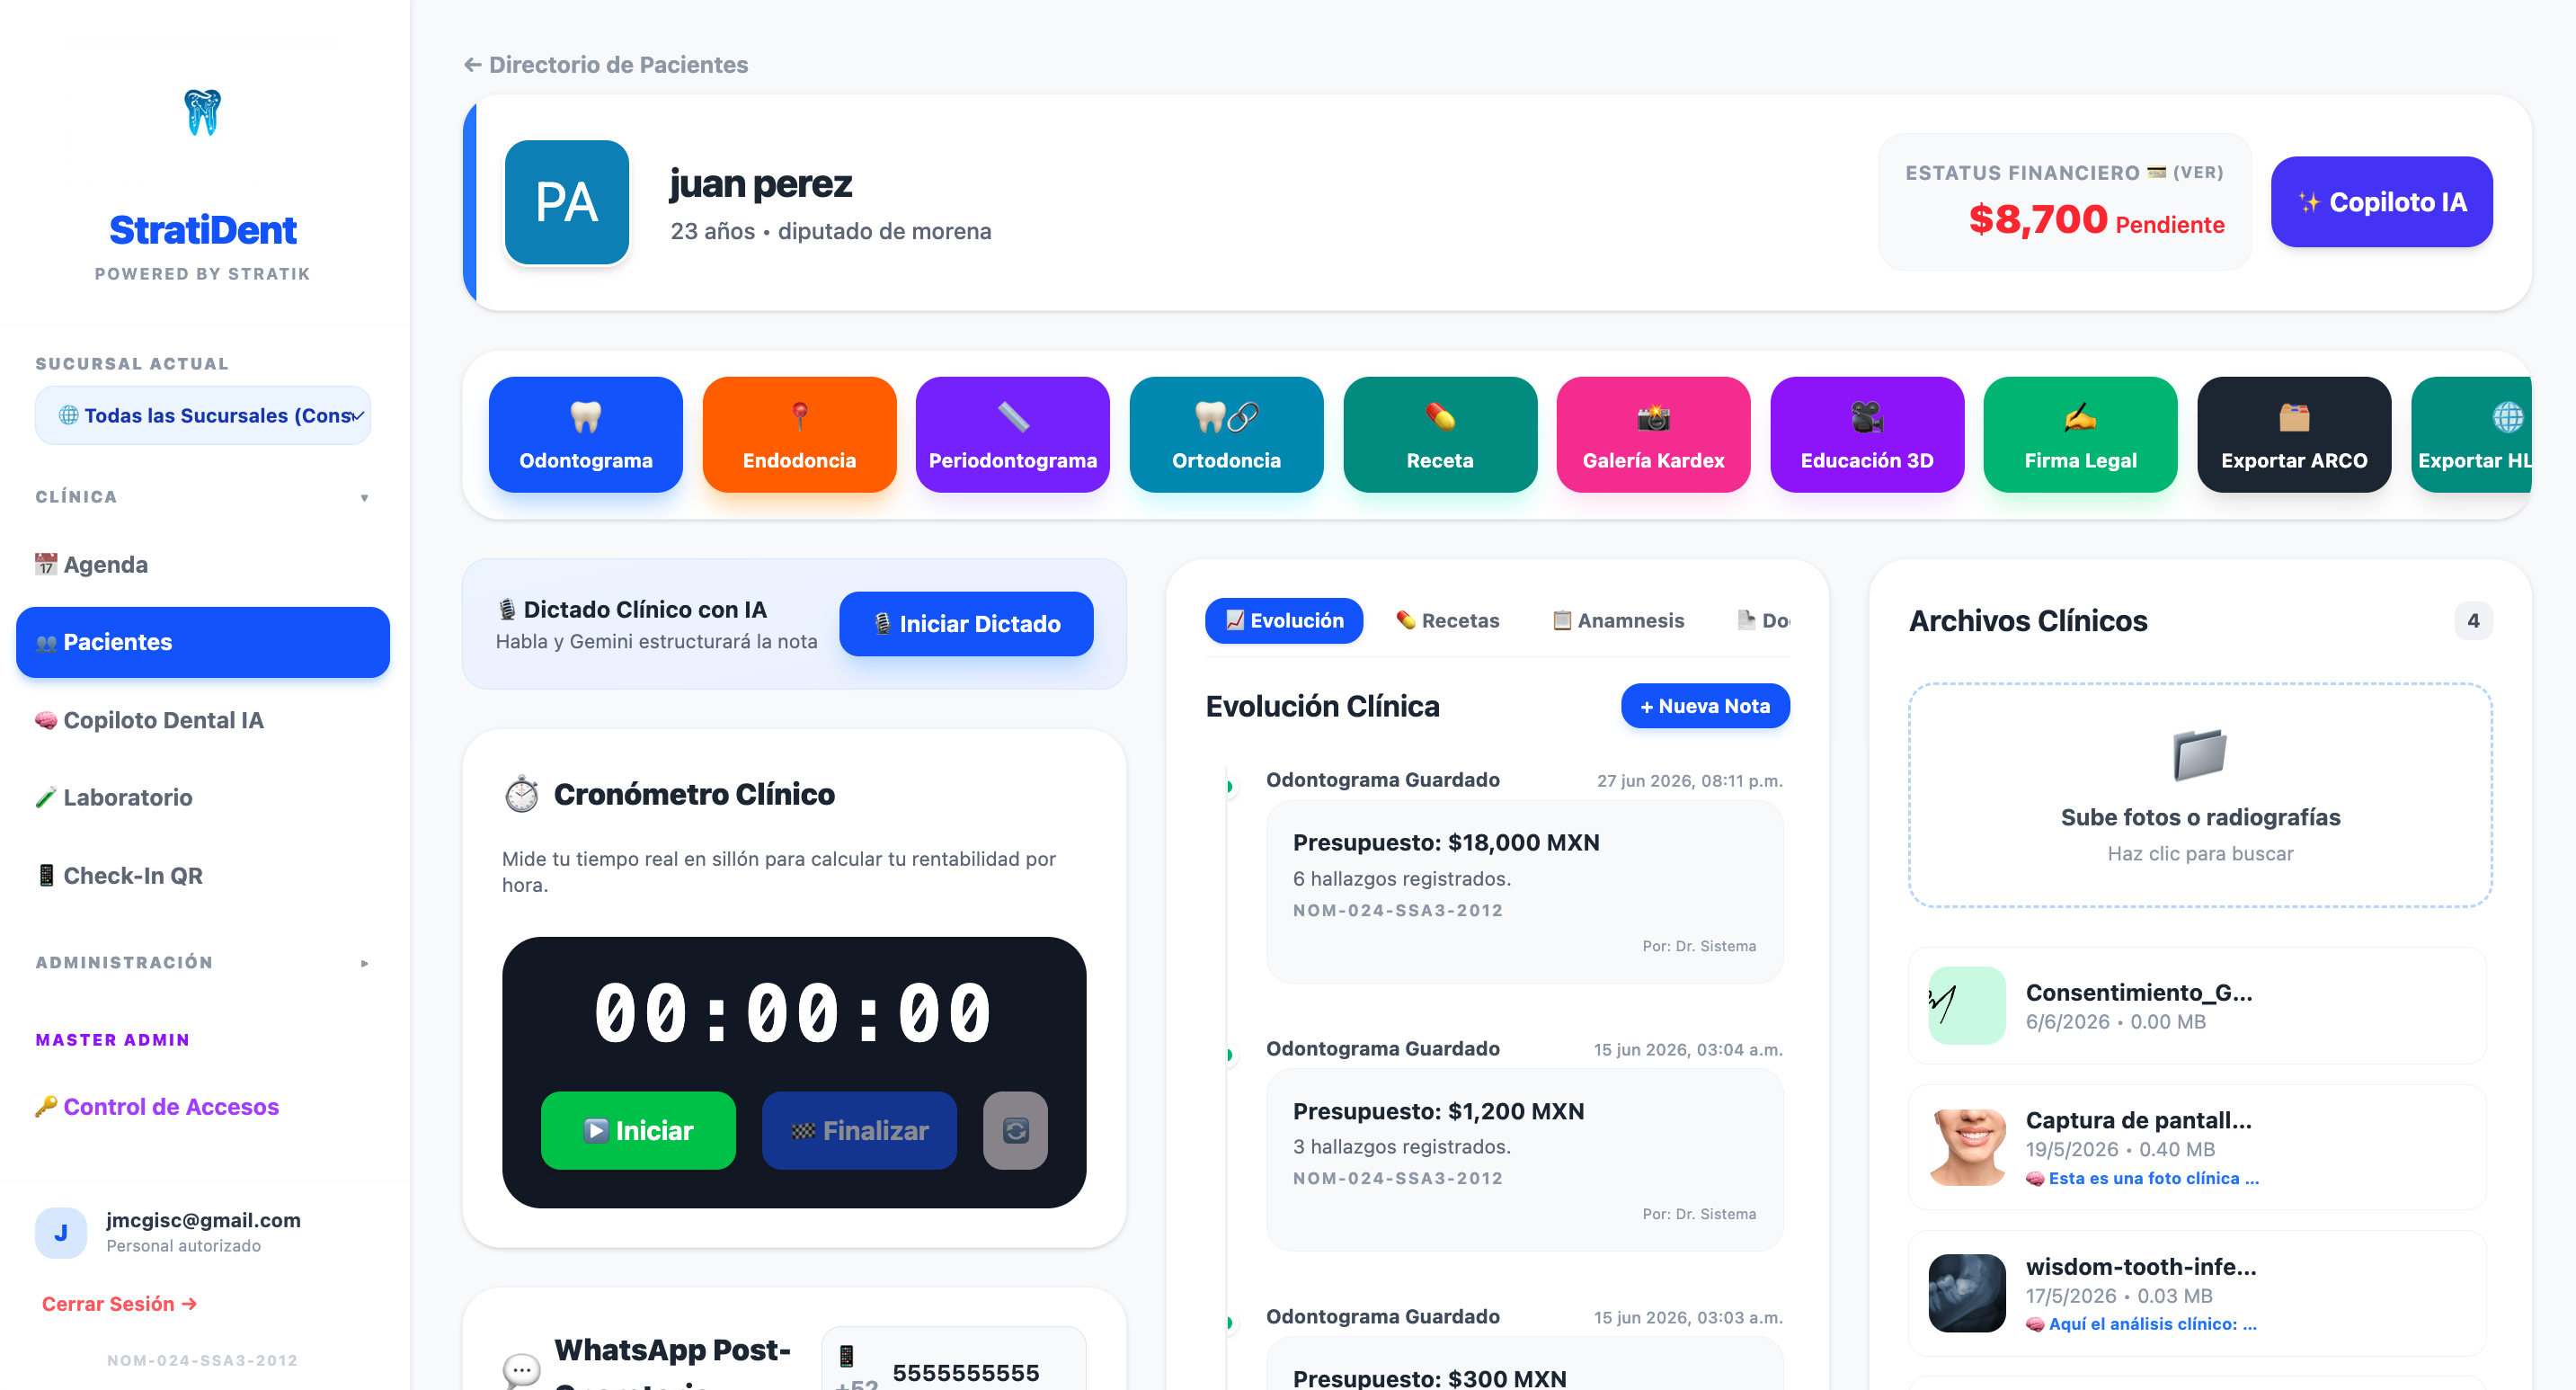Start the stopwatch with Iniciar
The width and height of the screenshot is (2576, 1390).
pos(638,1130)
